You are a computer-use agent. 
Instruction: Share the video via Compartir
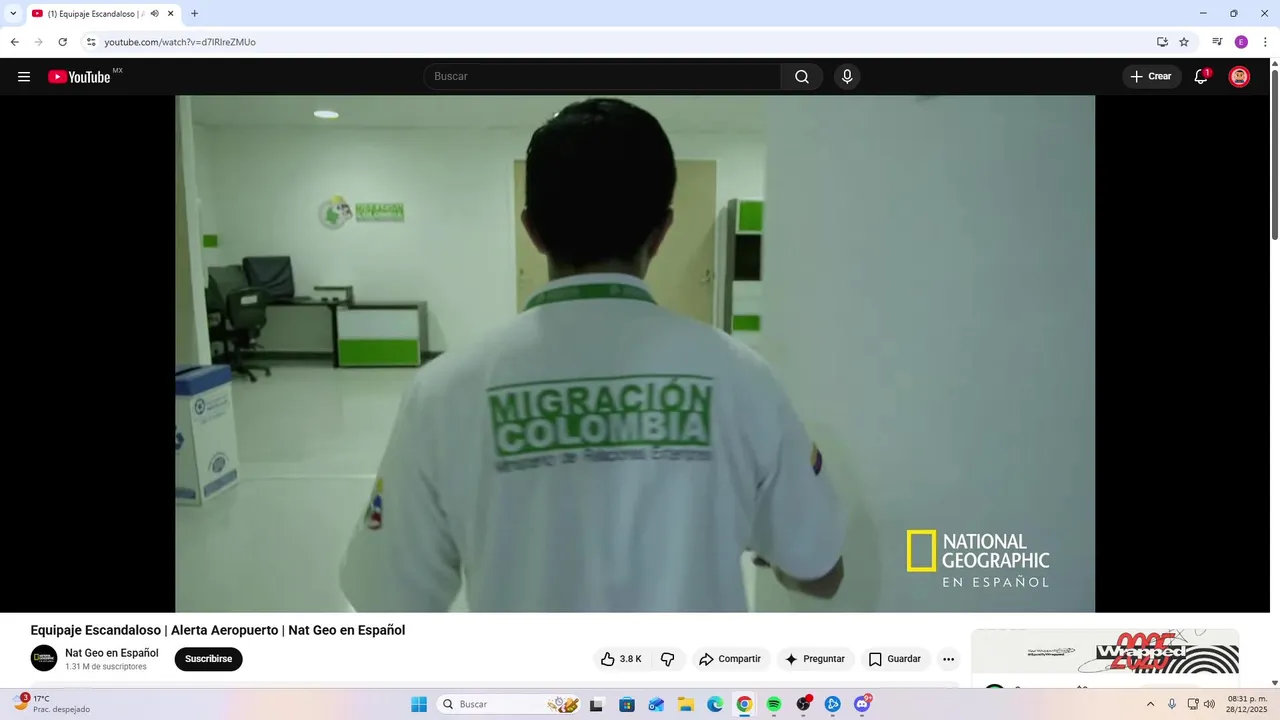730,659
